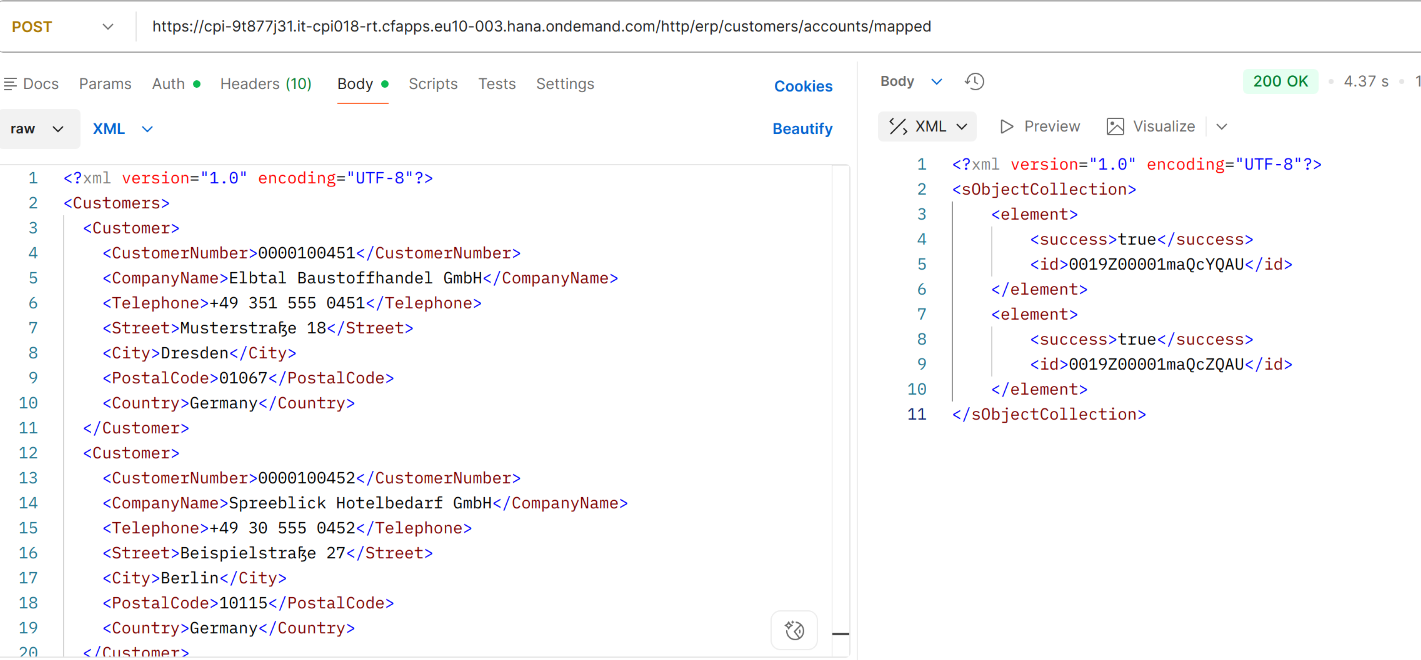The height and width of the screenshot is (660, 1421).
Task: Switch to the Auth tab
Action: coord(176,84)
